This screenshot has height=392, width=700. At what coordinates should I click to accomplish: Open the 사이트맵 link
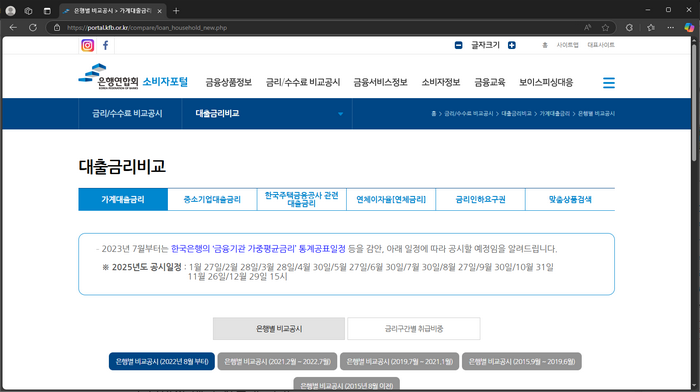point(567,45)
